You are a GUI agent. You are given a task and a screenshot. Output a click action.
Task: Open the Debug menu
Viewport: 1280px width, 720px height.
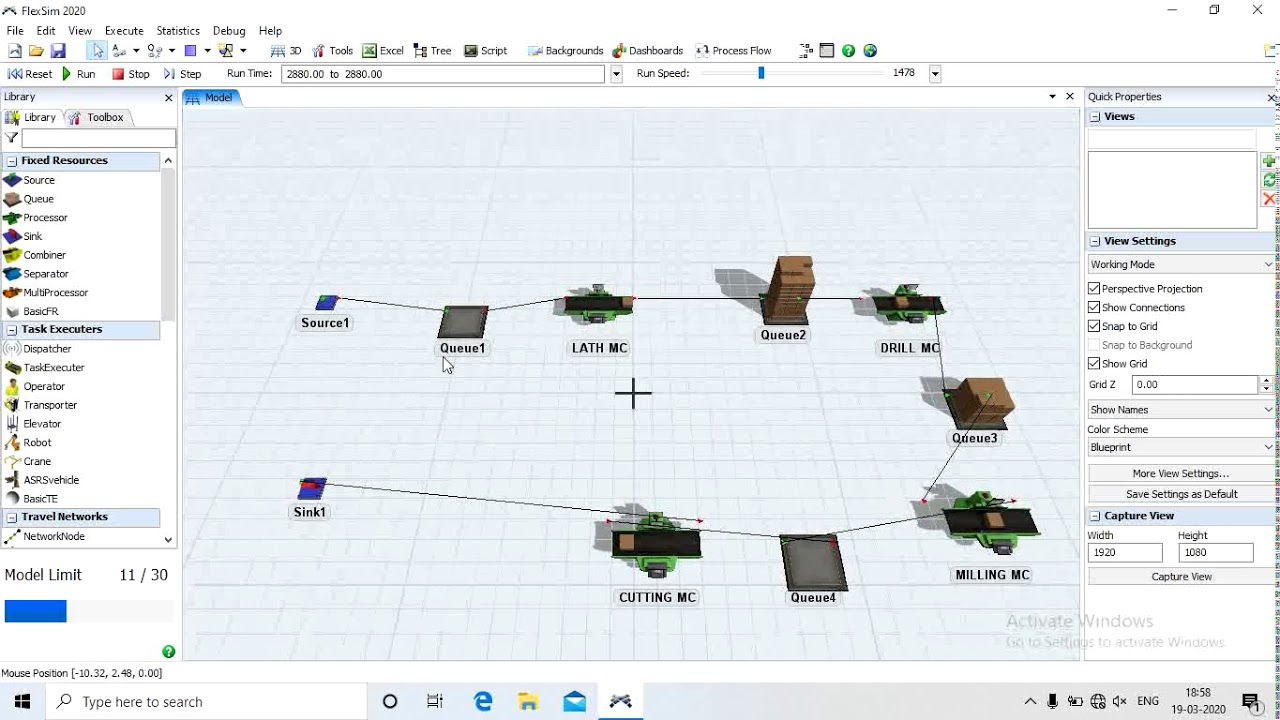tap(229, 31)
